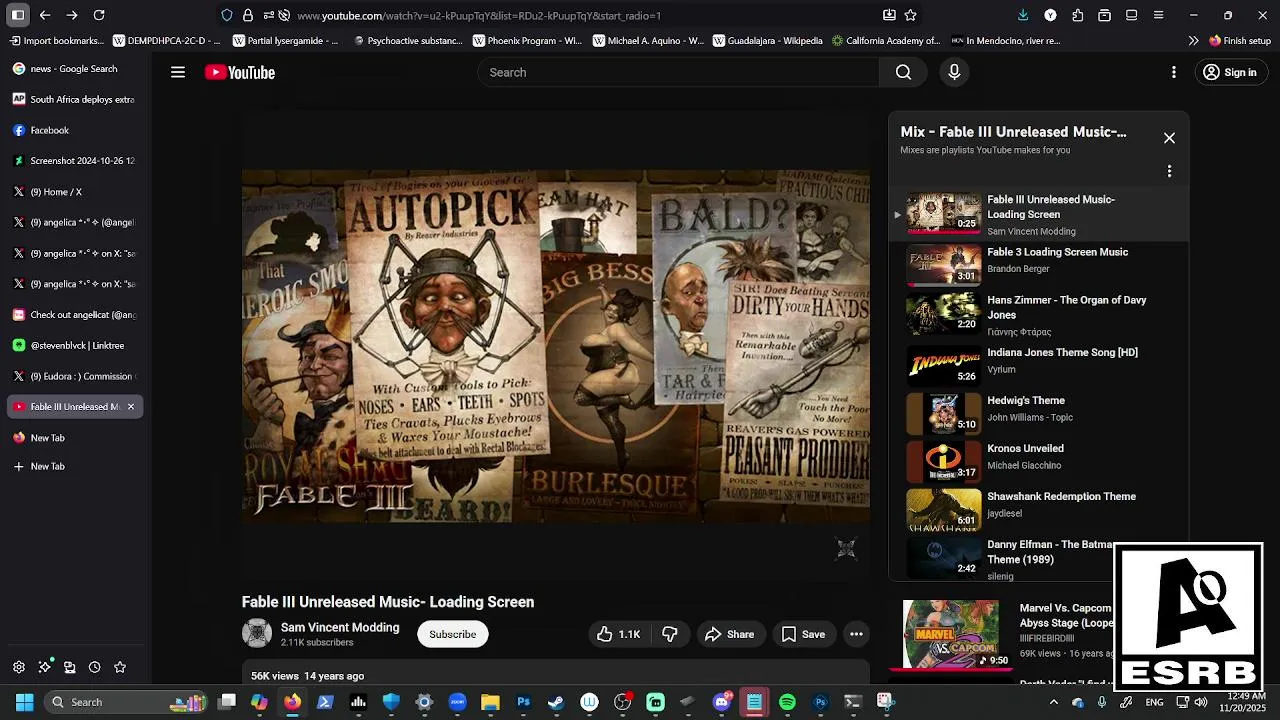Open Sam Vincent Modding channel avatar
1280x720 pixels.
257,633
